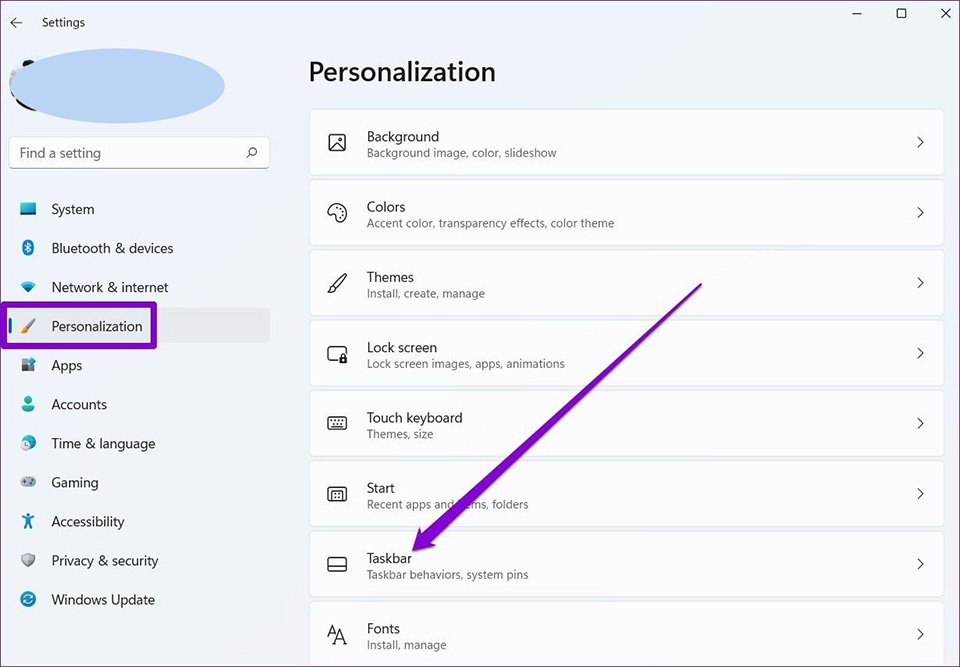Open Gaming settings
This screenshot has width=960, height=667.
coord(140,482)
